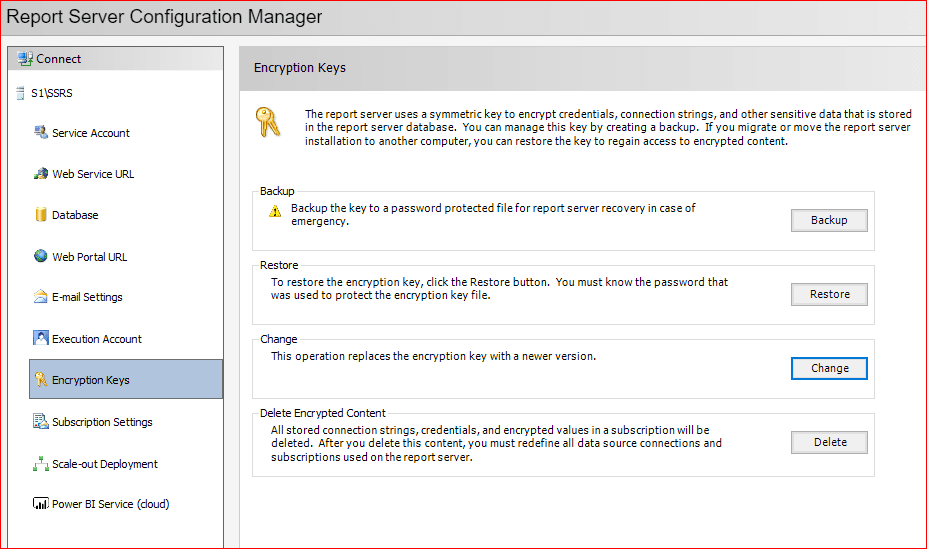The height and width of the screenshot is (549, 927).
Task: Select the S1\SSRS server node
Action: (51, 93)
